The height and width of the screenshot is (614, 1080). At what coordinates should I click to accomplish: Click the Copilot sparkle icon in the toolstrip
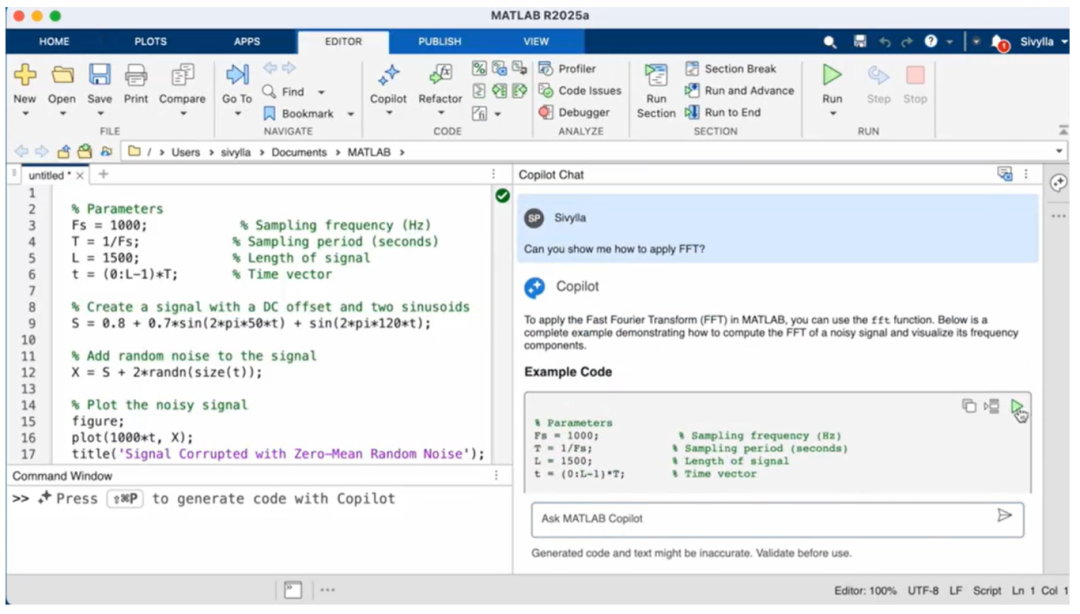[388, 75]
